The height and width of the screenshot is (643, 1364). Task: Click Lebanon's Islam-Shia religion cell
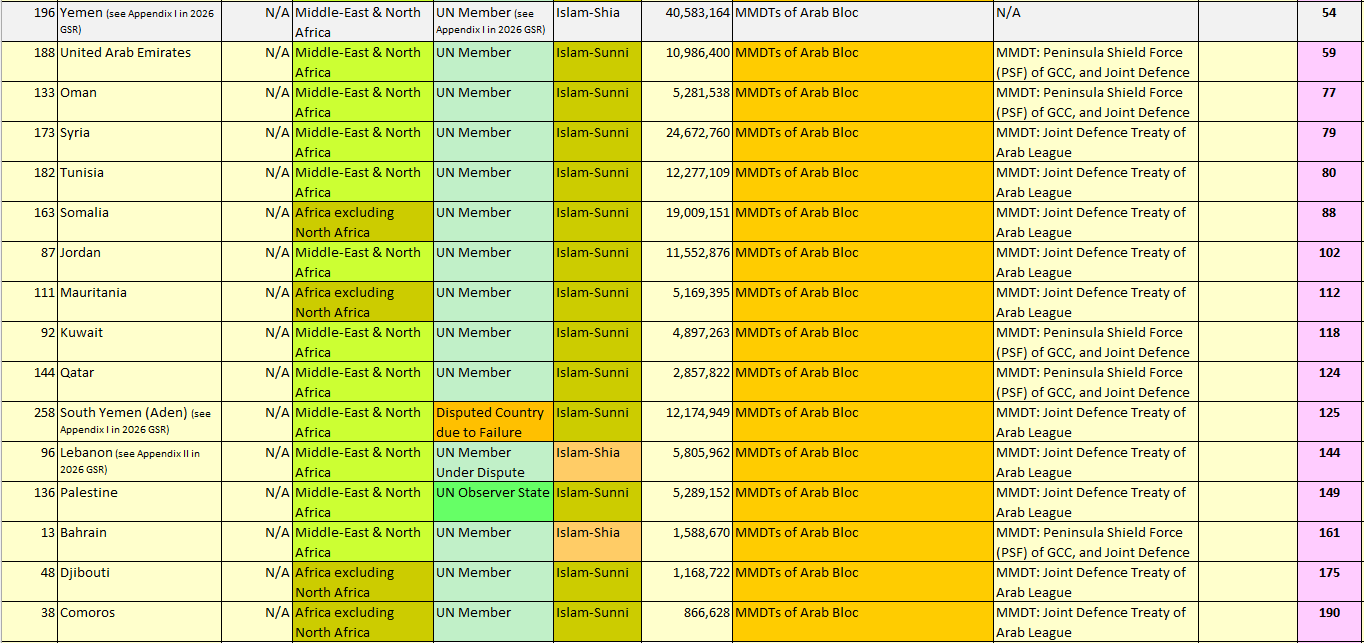597,462
